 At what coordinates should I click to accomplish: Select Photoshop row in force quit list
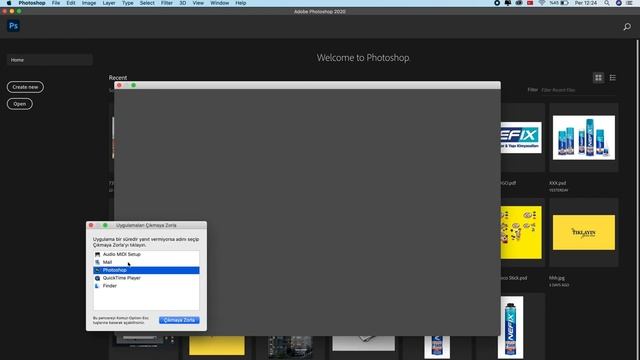click(x=146, y=270)
